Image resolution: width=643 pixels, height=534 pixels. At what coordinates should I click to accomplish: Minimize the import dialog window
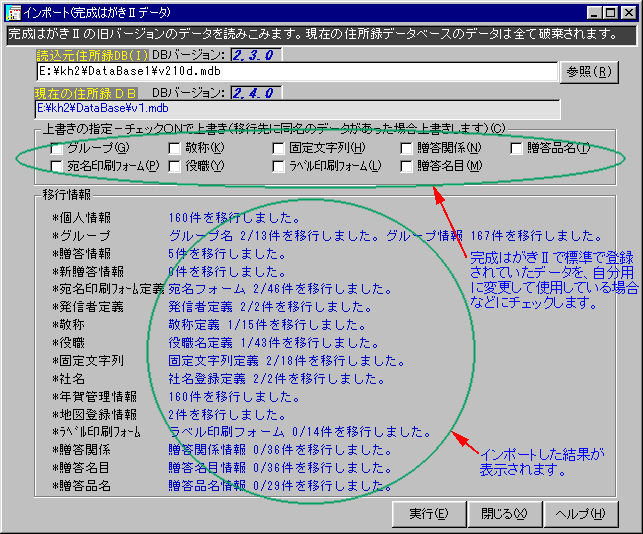point(593,11)
